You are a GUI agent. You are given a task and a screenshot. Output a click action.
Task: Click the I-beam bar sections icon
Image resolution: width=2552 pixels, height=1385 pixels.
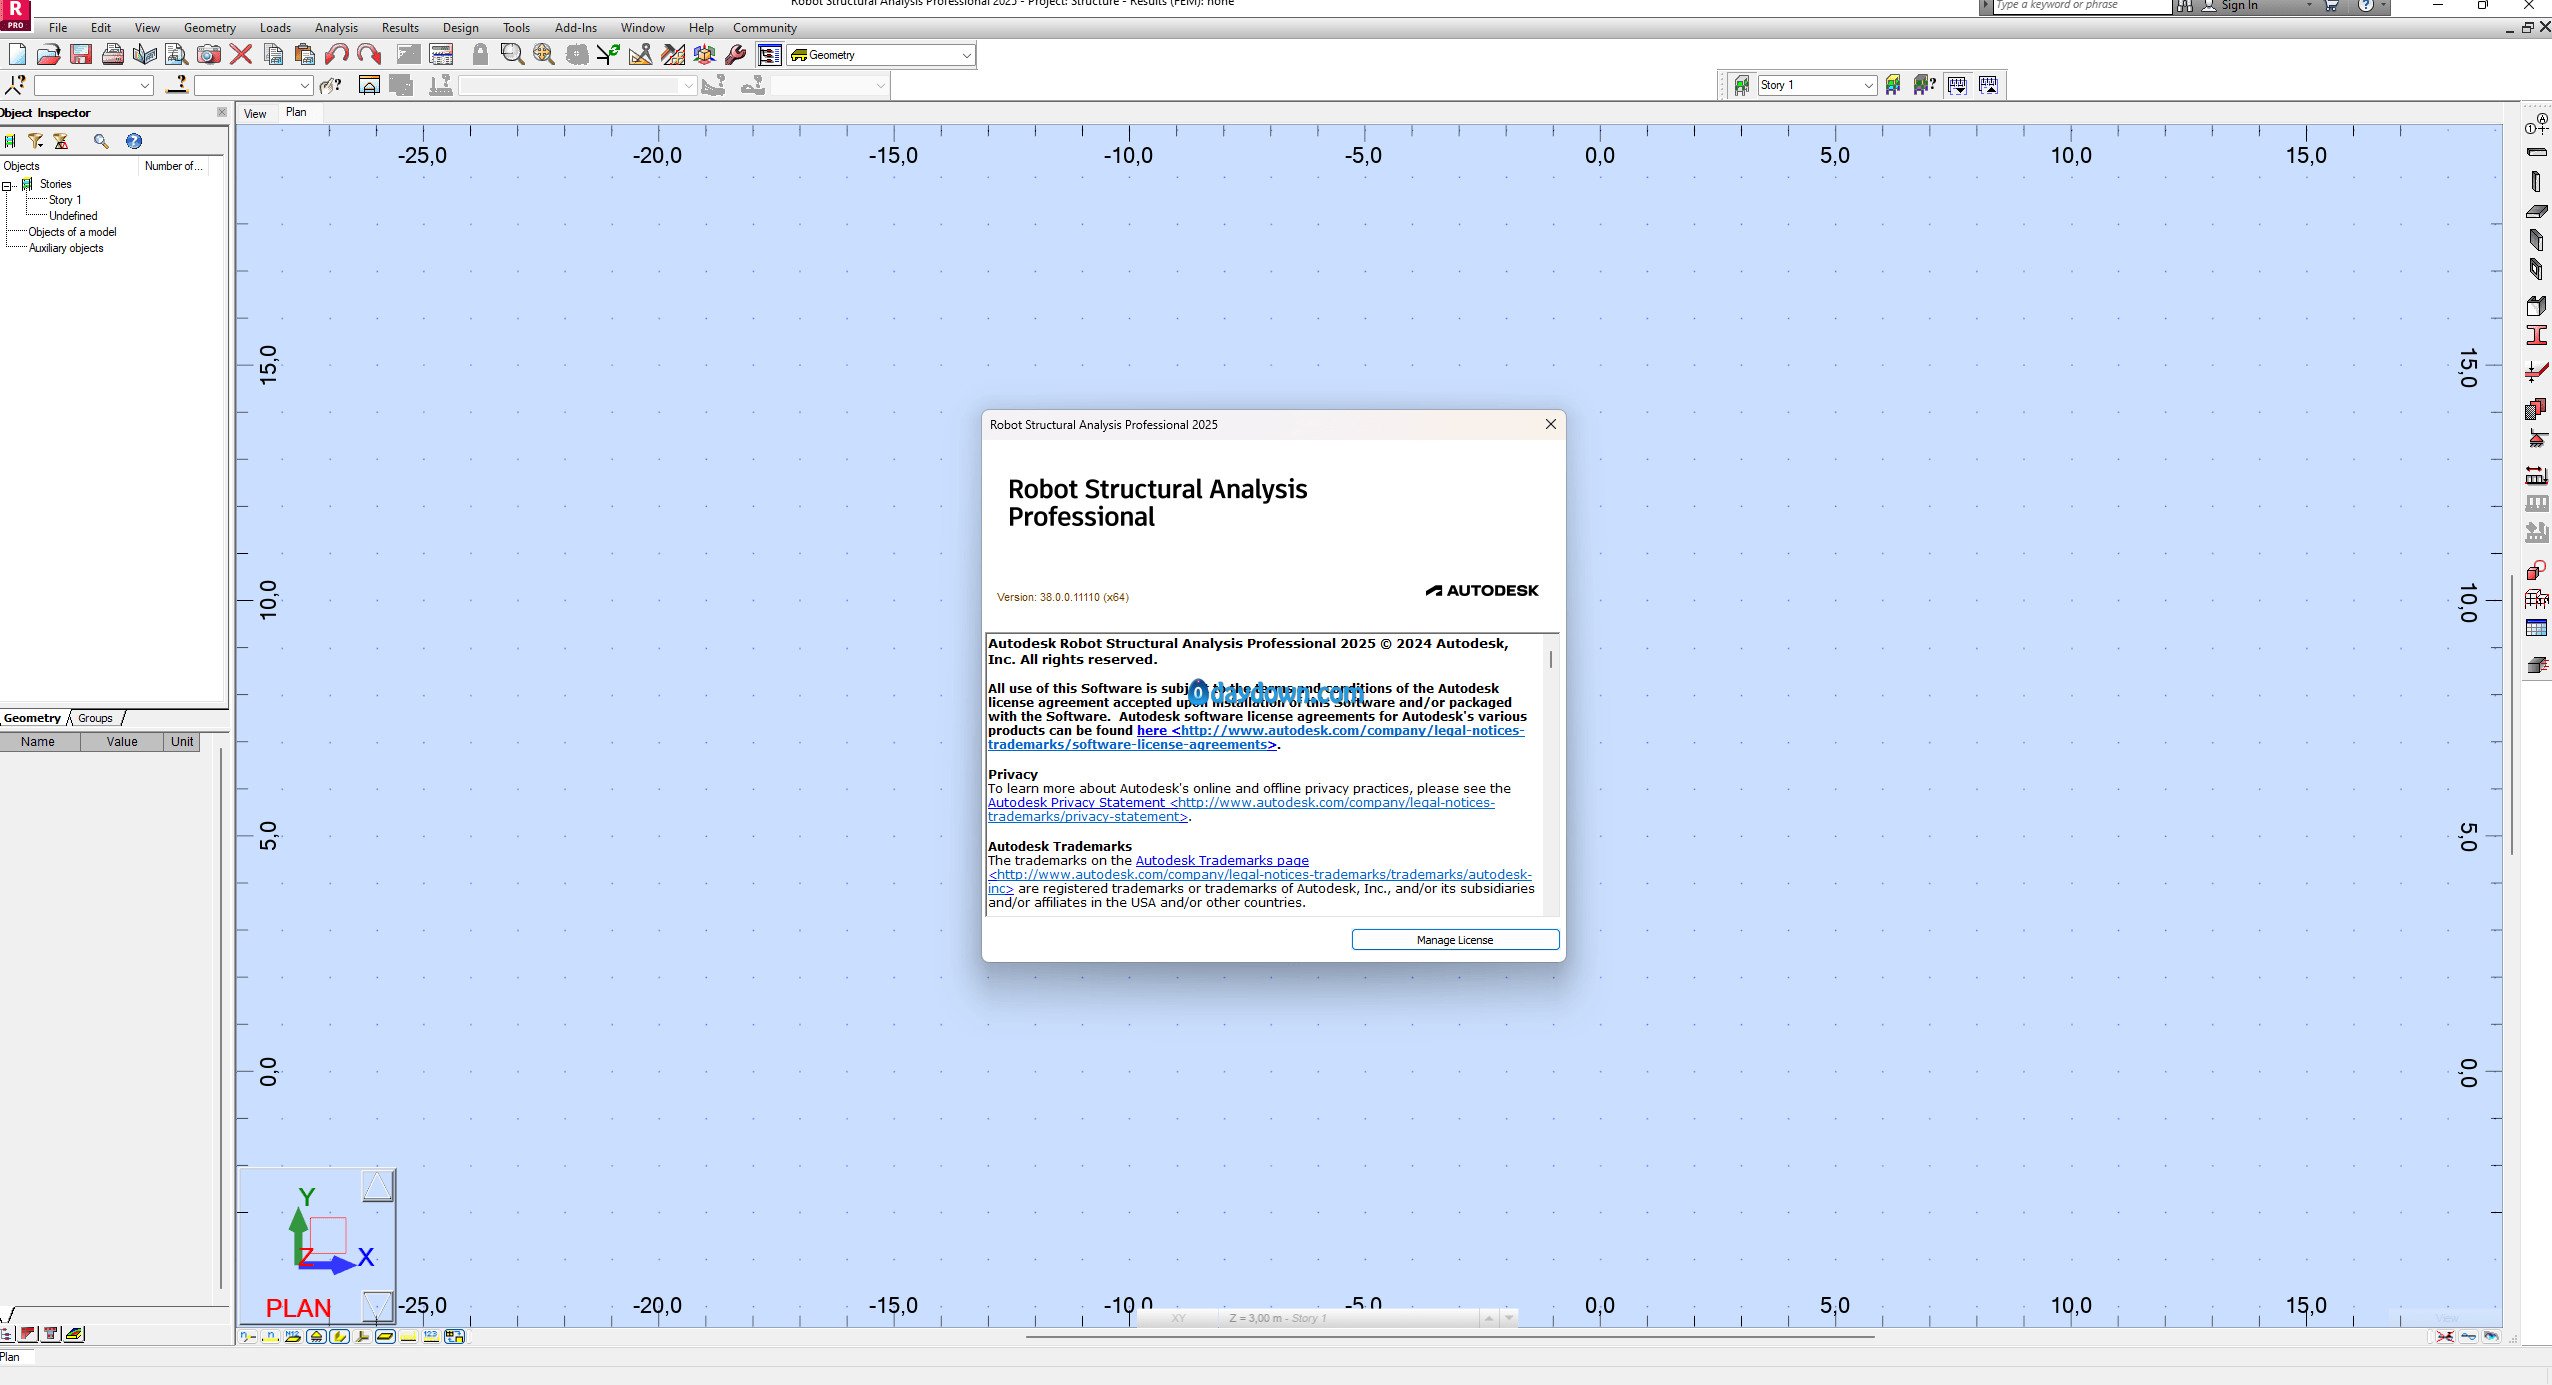(x=2536, y=335)
